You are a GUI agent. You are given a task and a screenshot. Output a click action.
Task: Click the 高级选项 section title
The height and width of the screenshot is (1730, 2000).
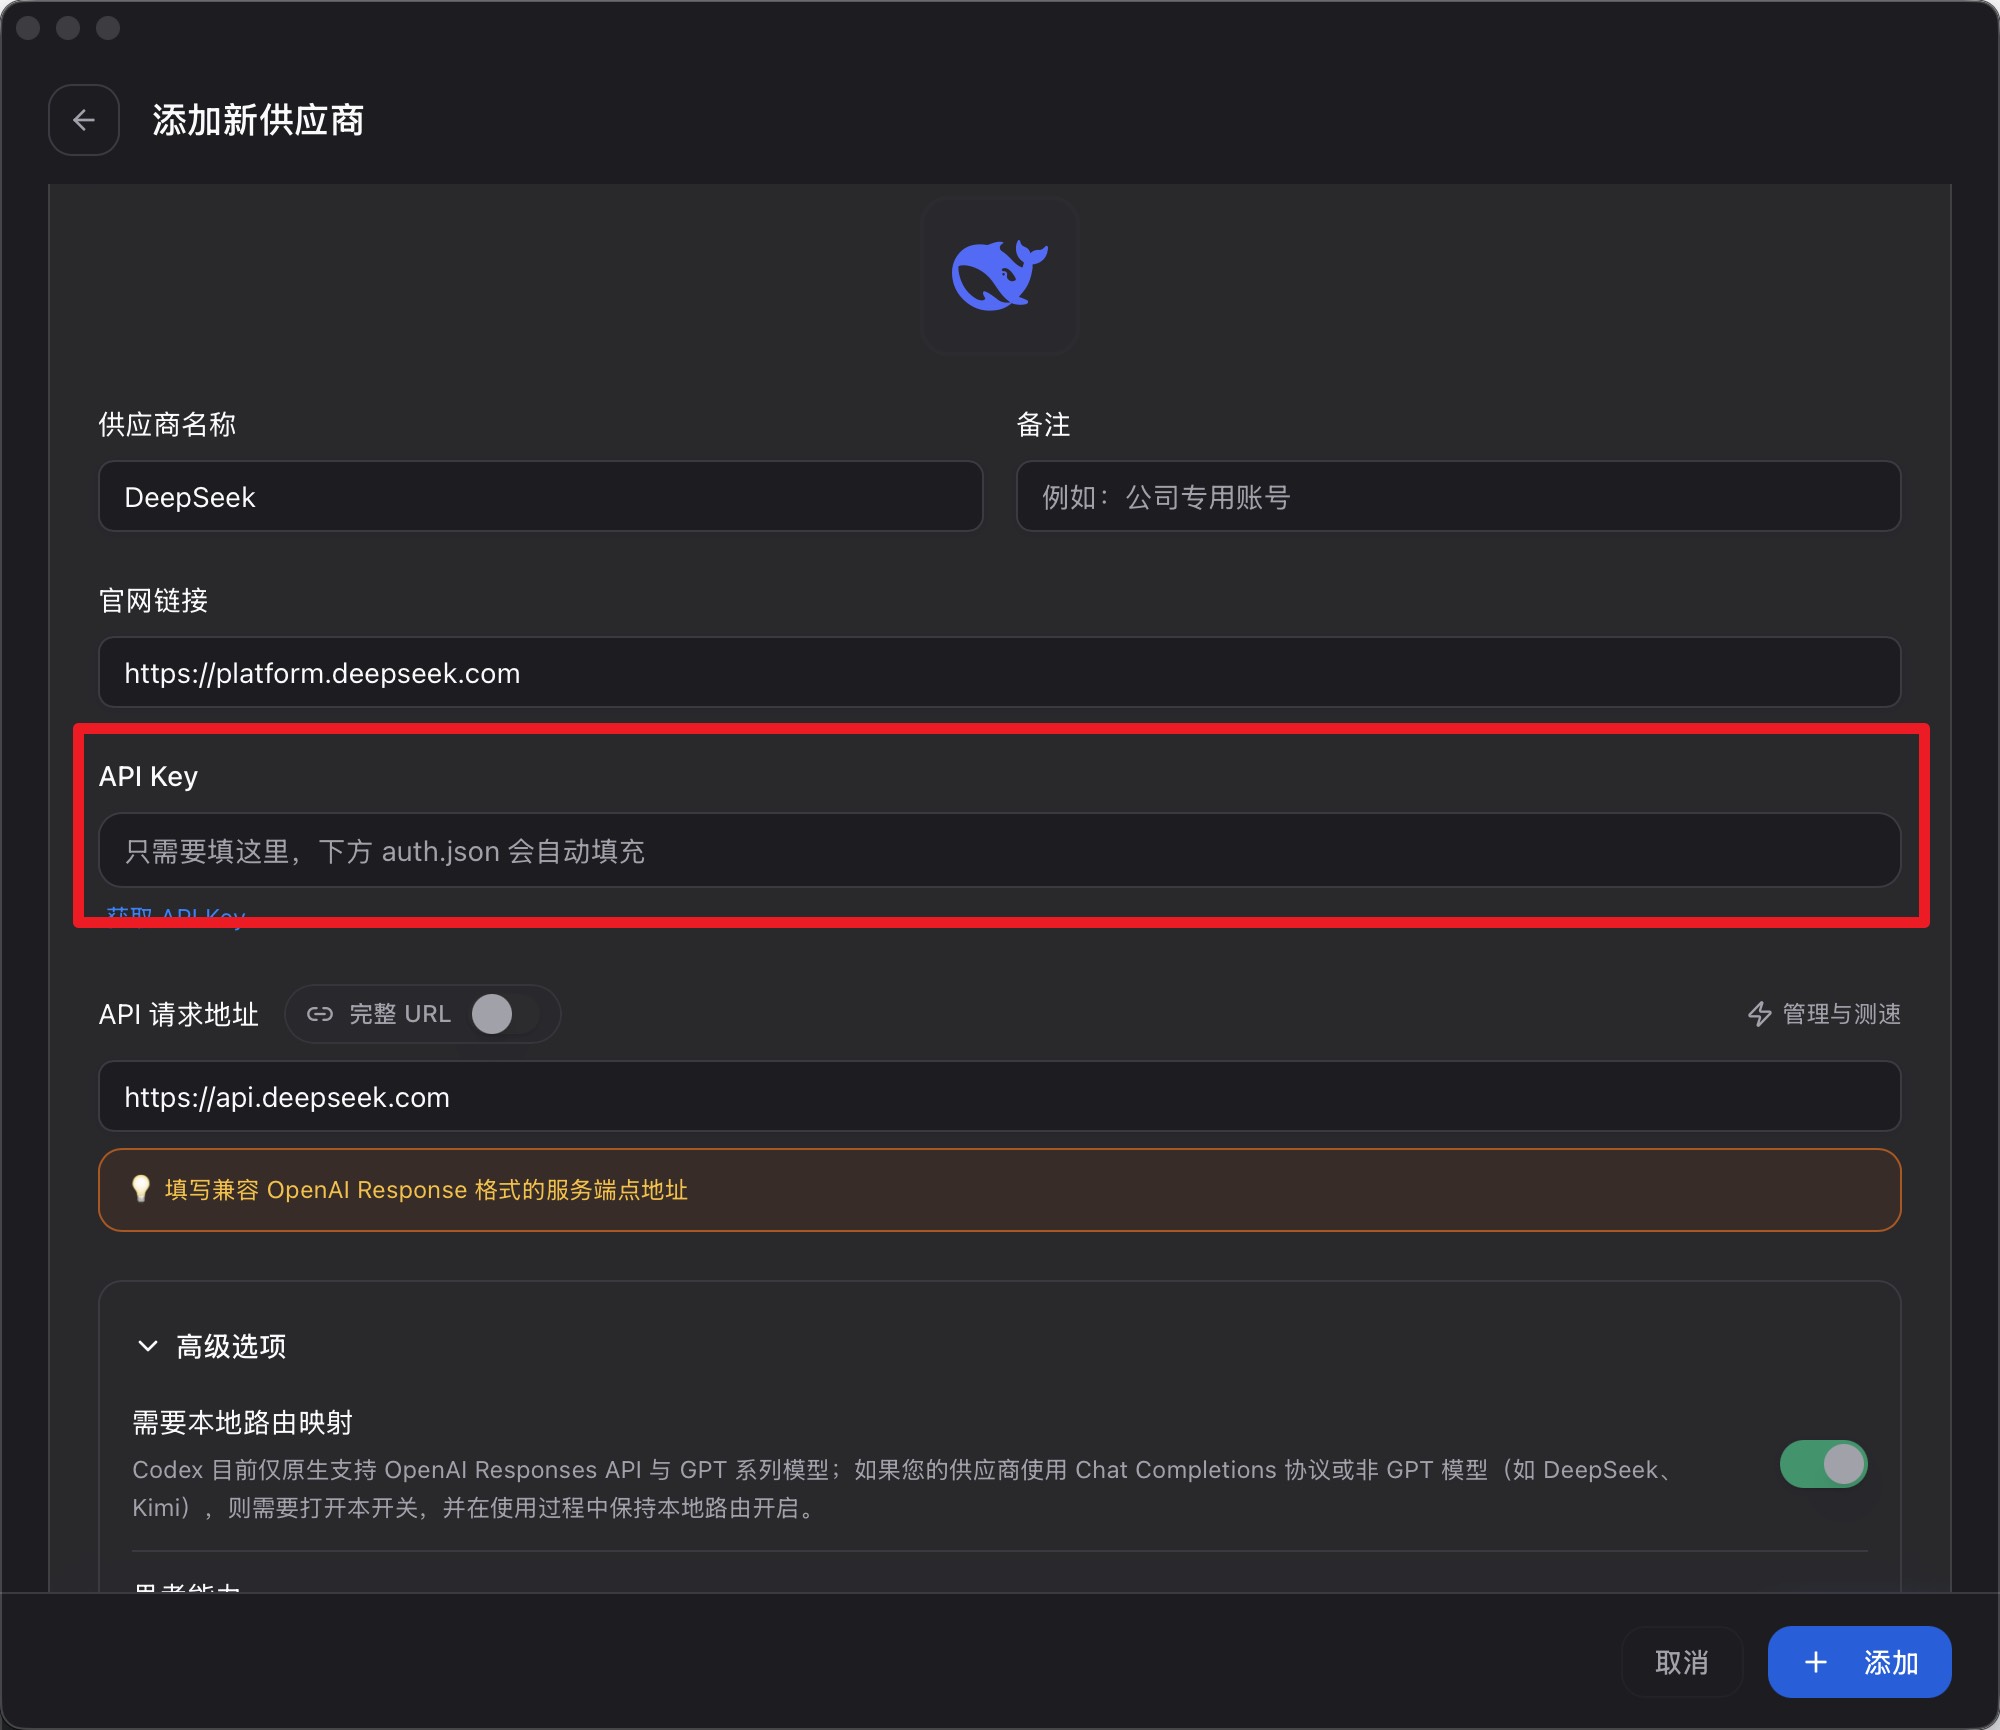[231, 1346]
